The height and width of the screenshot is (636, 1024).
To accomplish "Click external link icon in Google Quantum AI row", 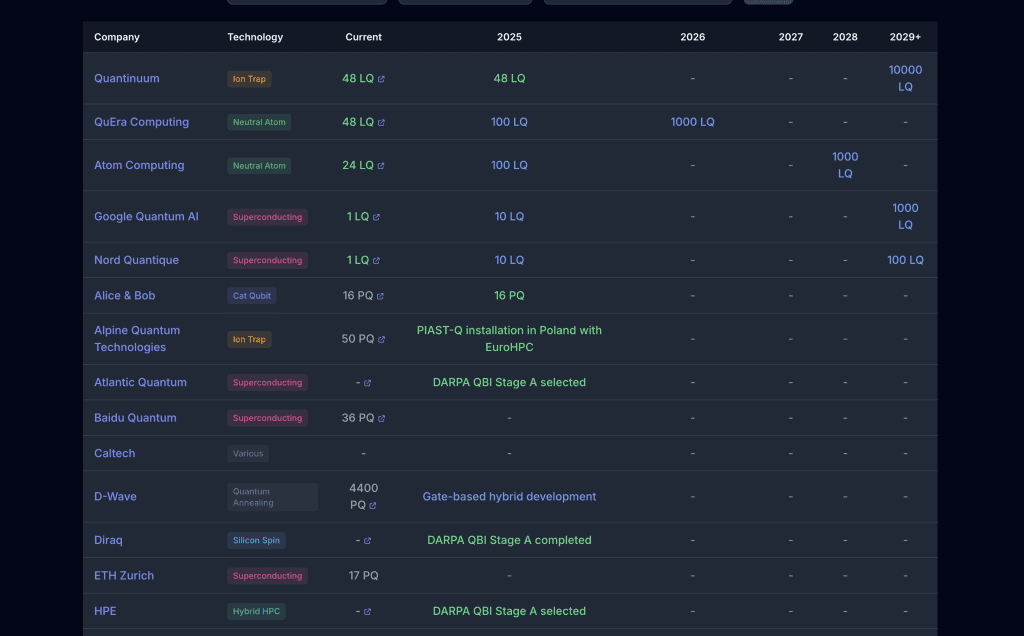I will click(x=376, y=217).
